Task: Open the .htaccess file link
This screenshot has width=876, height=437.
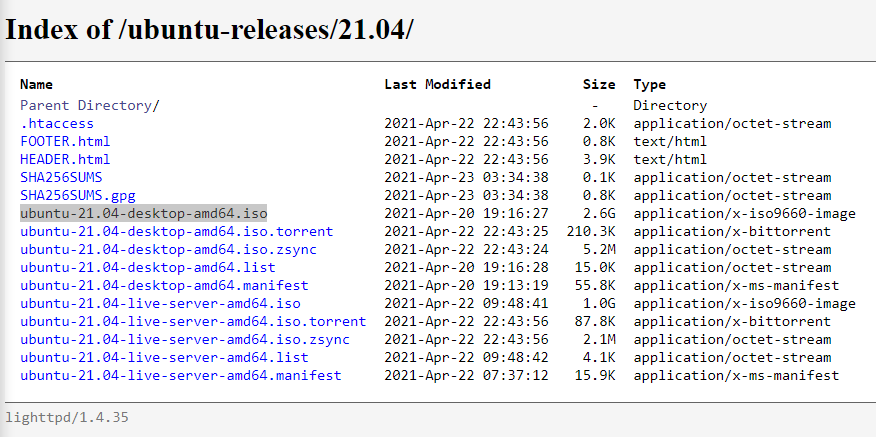Action: click(x=57, y=124)
